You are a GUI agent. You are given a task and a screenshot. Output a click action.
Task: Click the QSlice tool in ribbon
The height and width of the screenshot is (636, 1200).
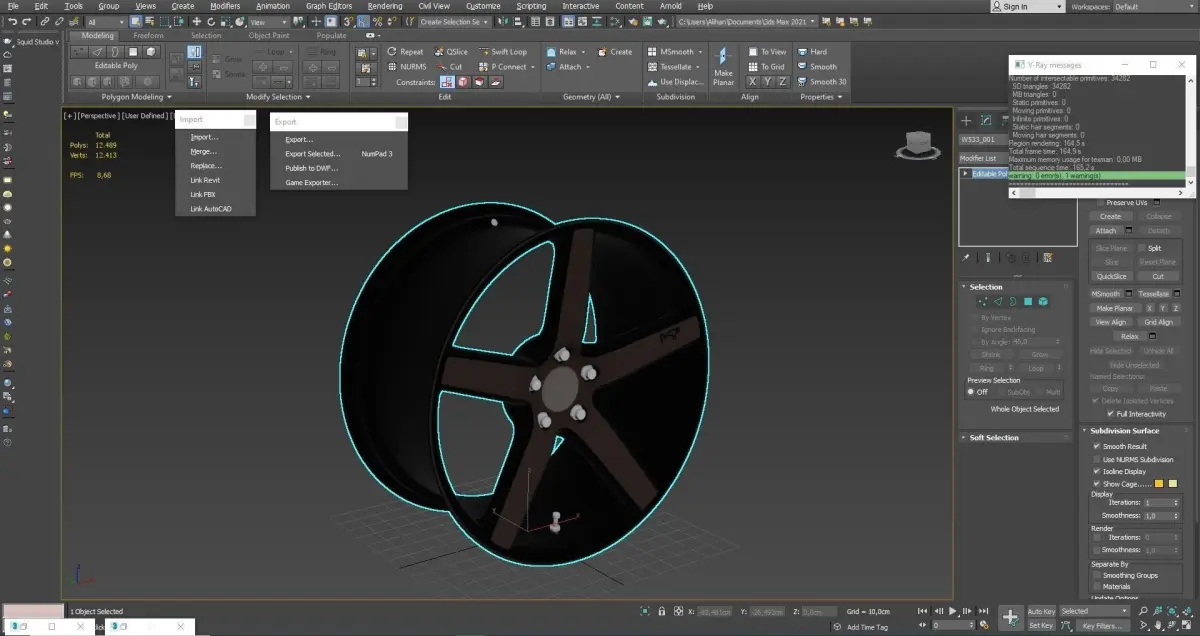[451, 52]
